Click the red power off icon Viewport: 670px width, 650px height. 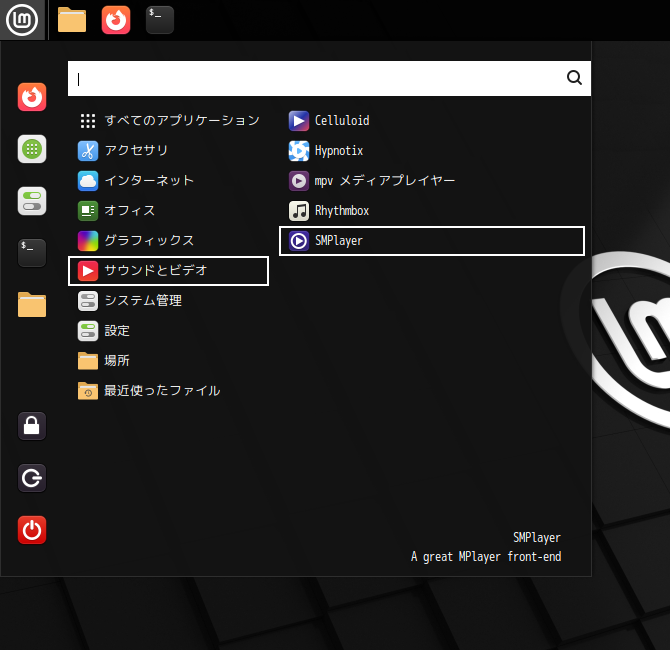[32, 530]
